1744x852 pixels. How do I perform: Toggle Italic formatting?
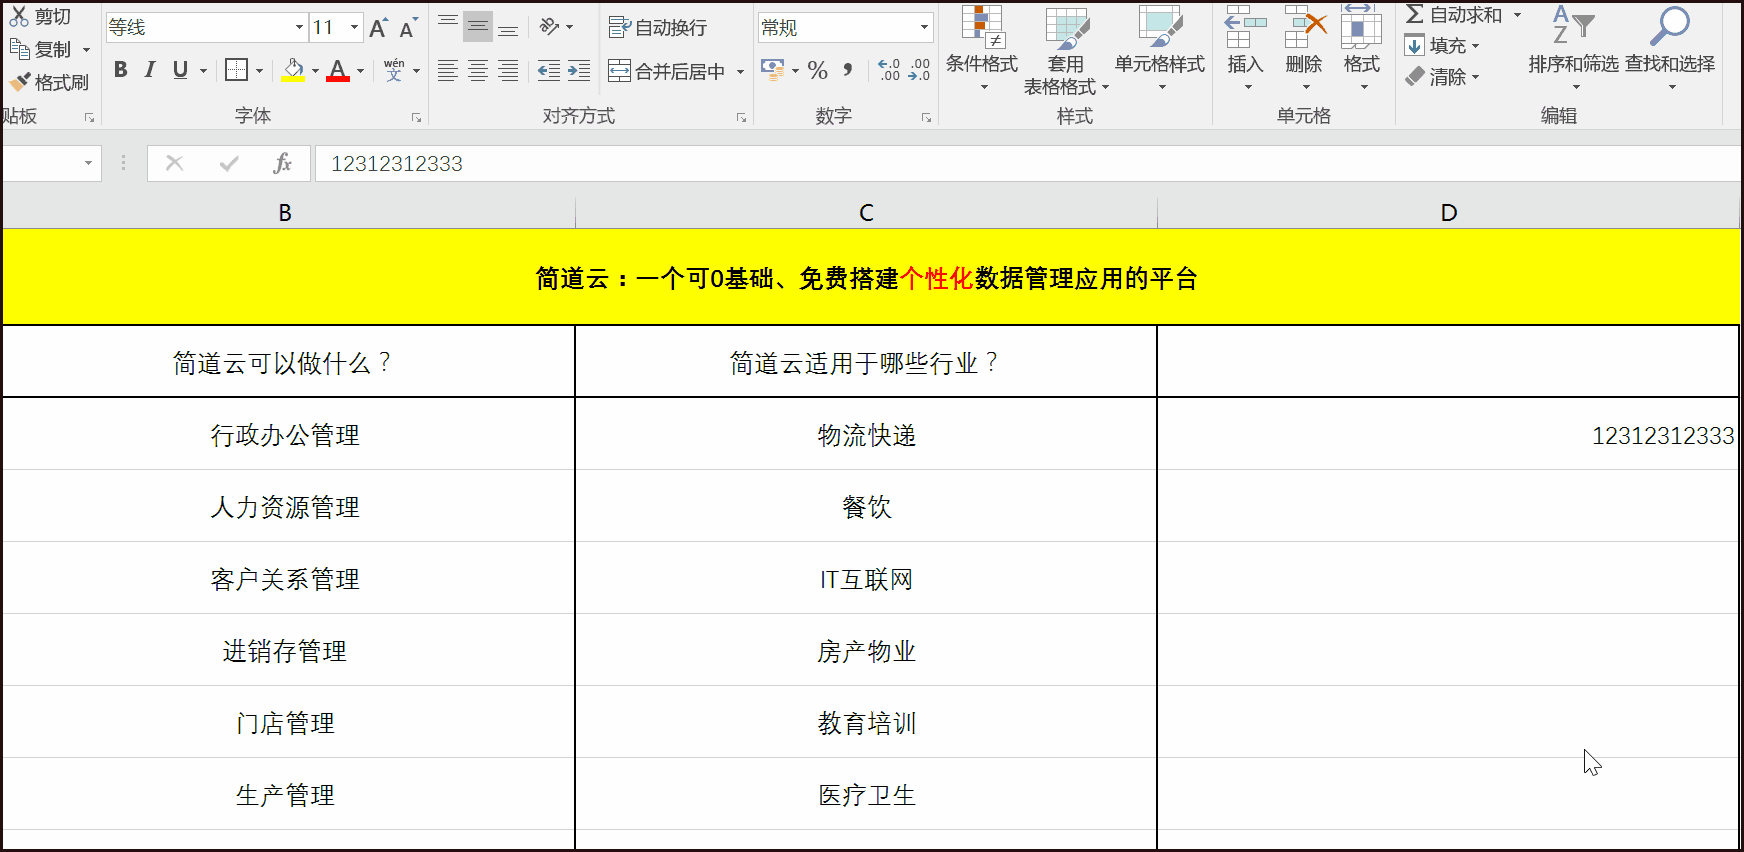[x=150, y=70]
